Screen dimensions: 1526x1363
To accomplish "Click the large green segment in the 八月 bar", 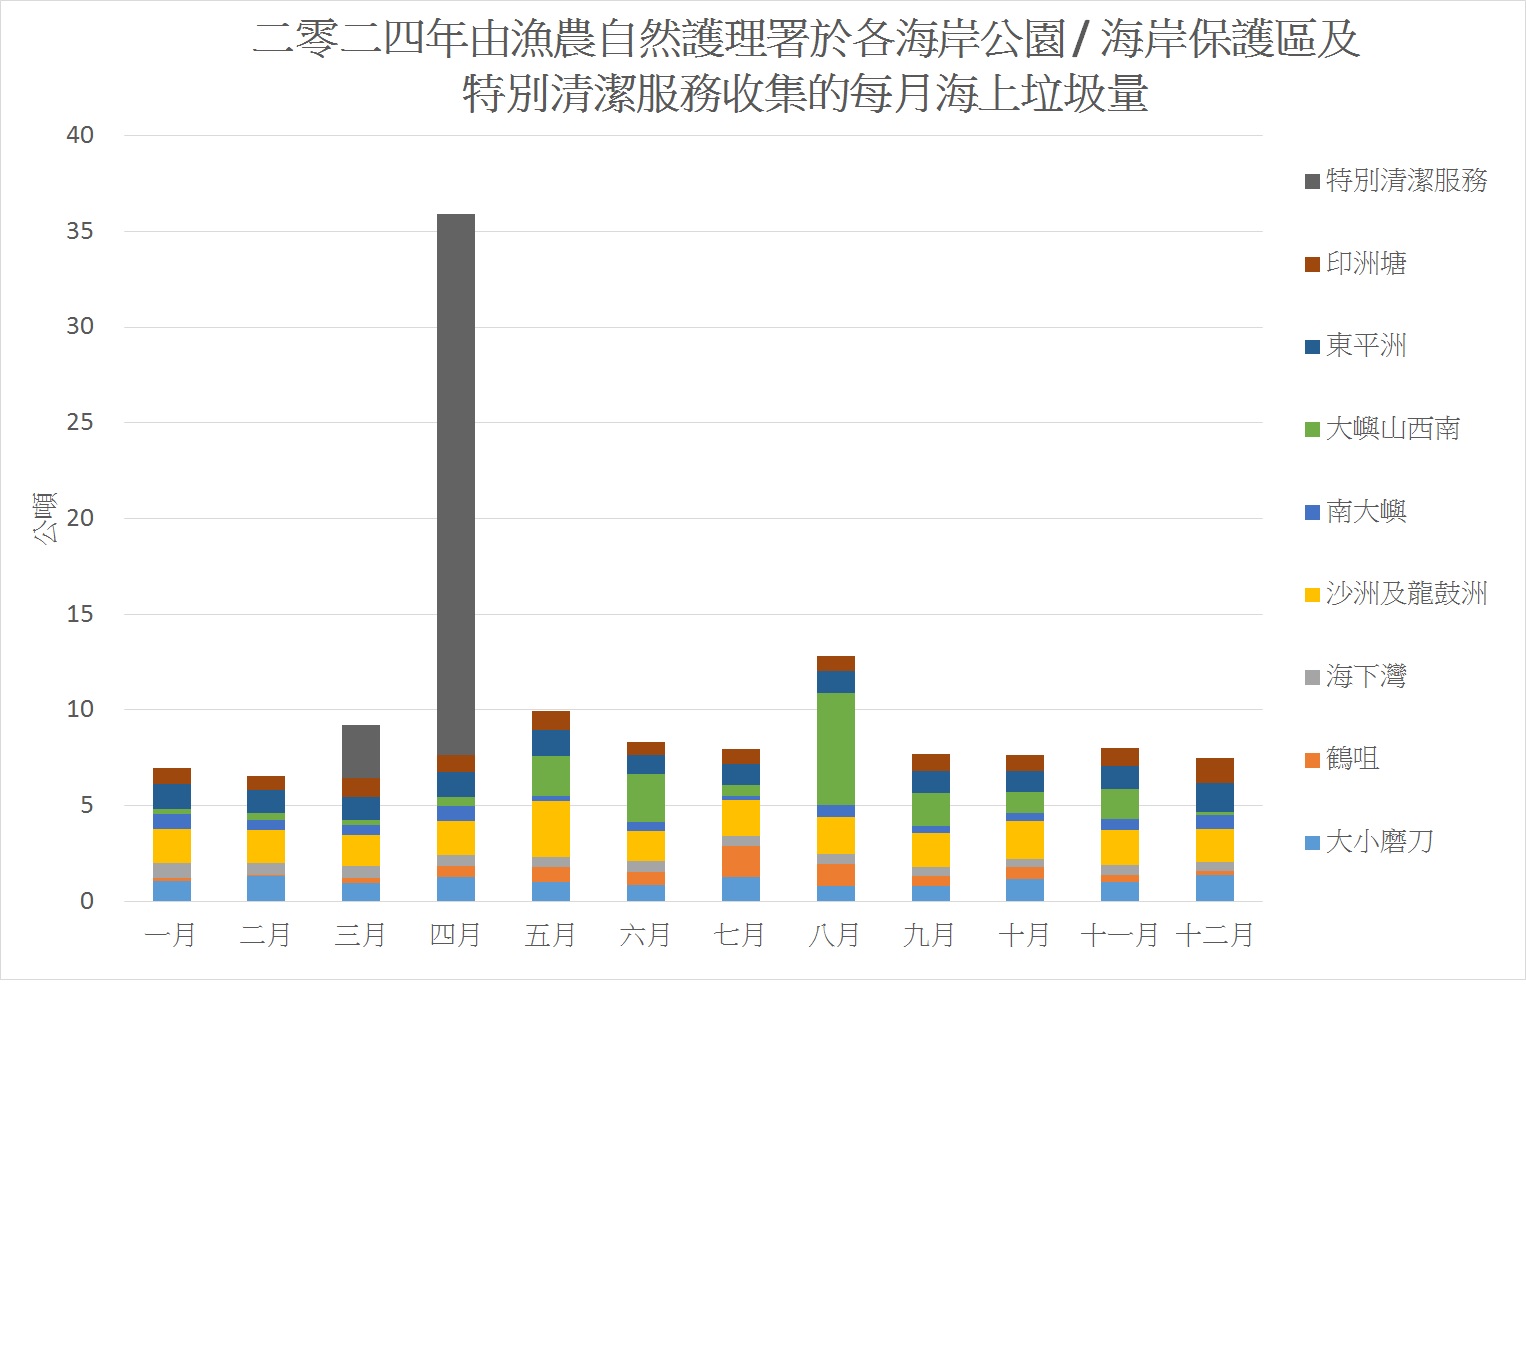I will pos(835,749).
